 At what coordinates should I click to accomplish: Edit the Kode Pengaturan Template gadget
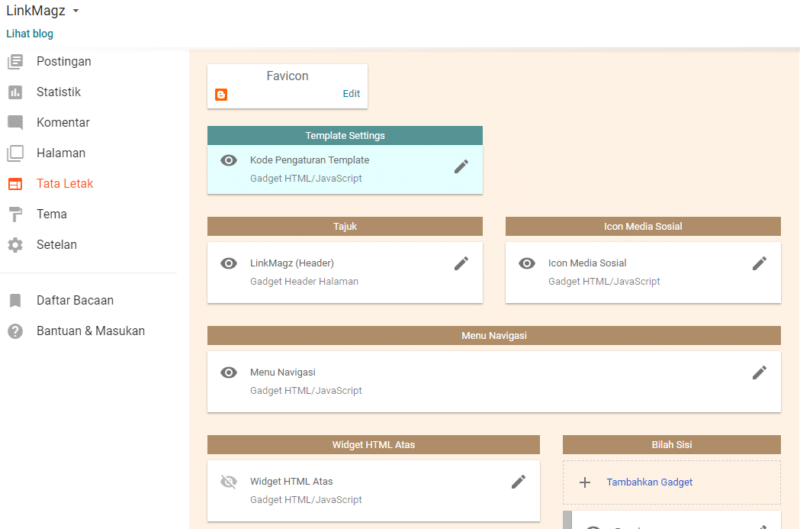click(x=461, y=166)
